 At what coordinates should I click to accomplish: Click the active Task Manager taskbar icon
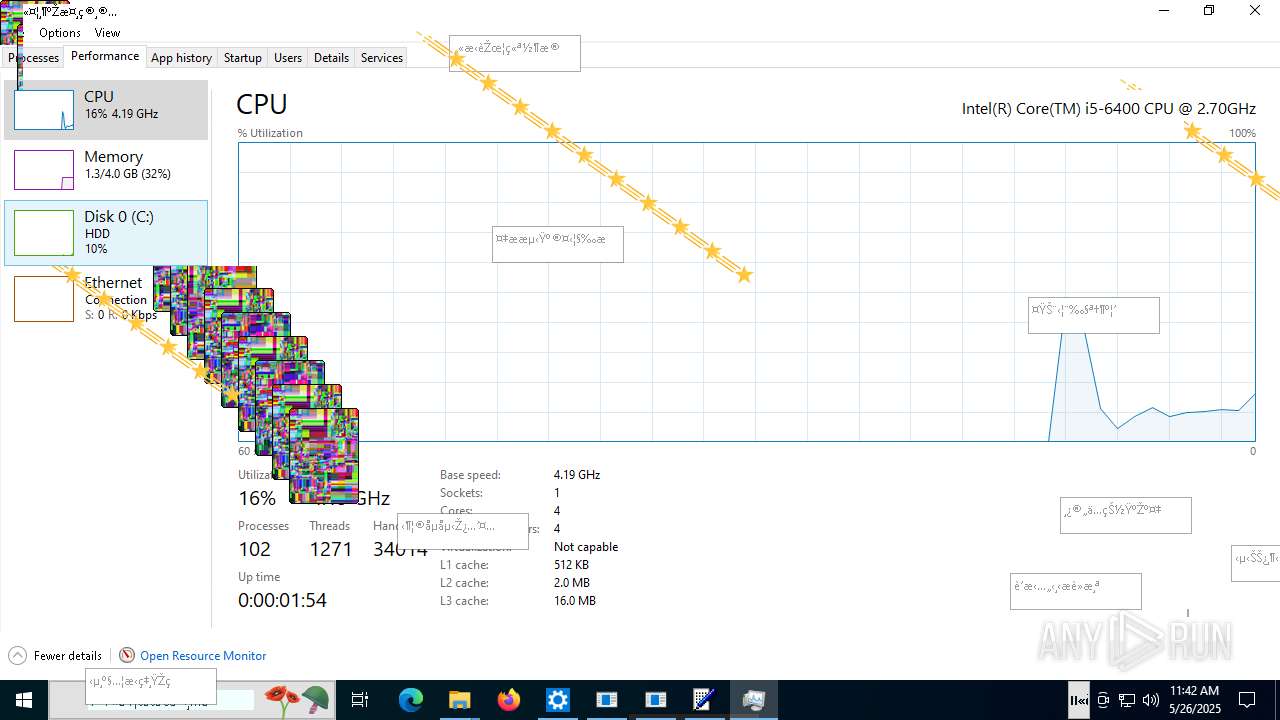(753, 700)
